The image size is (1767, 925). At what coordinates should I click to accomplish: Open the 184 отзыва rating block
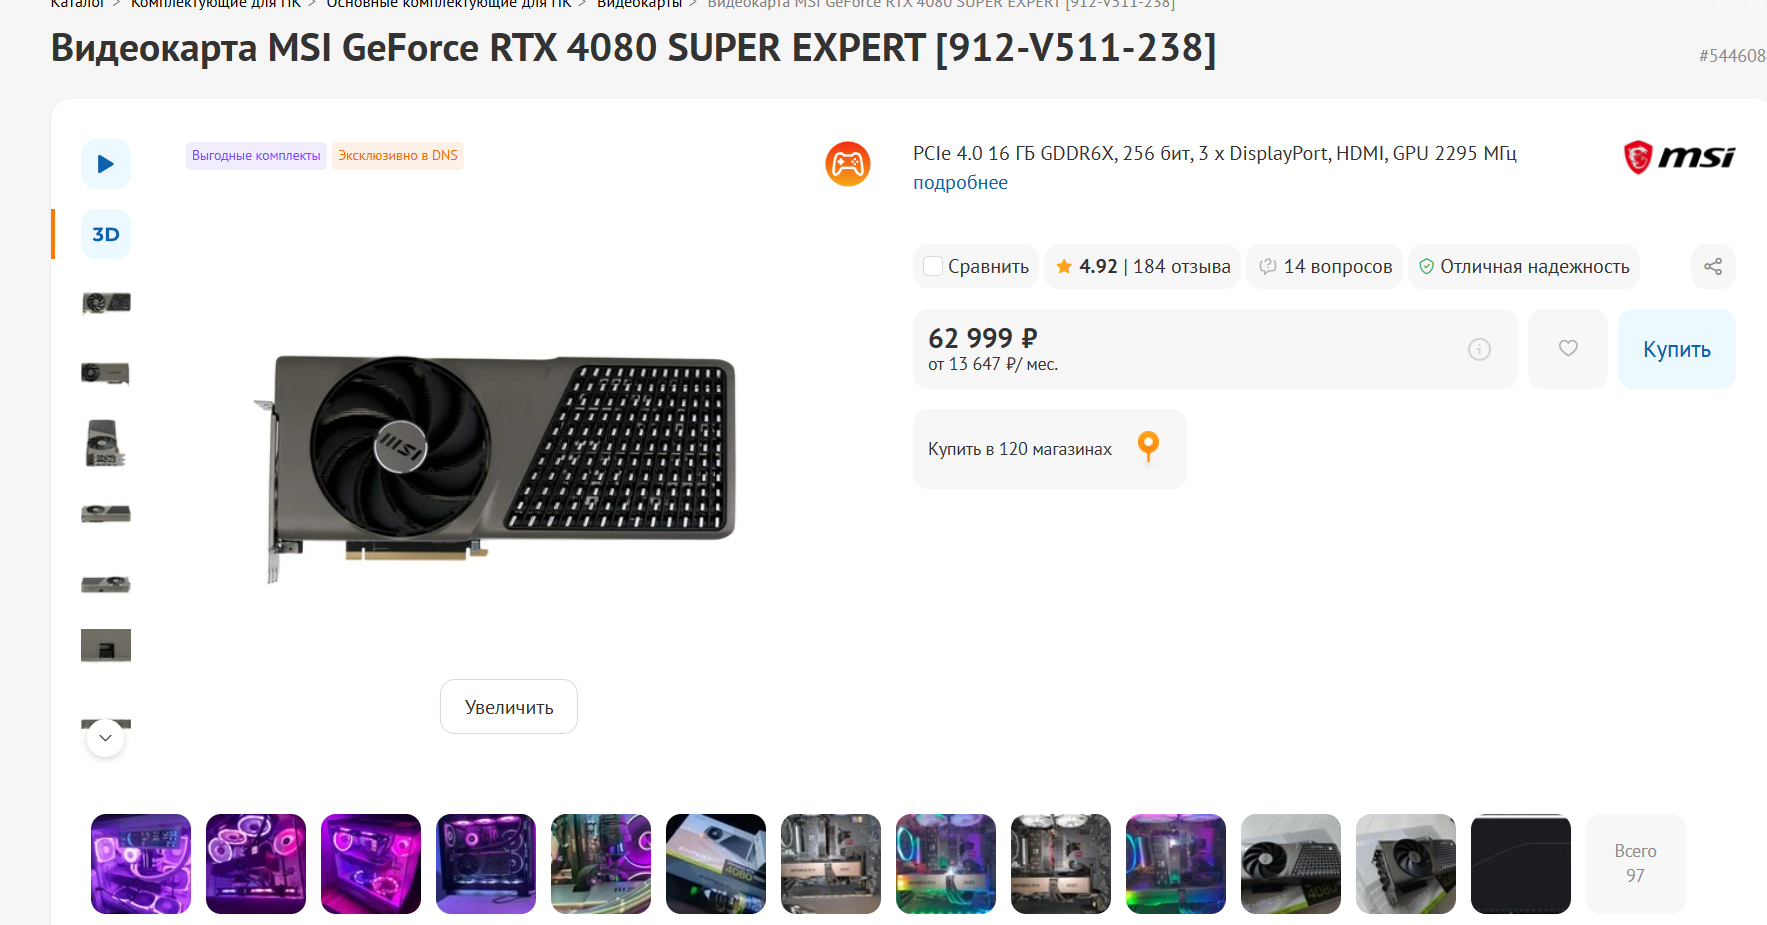click(x=1142, y=267)
